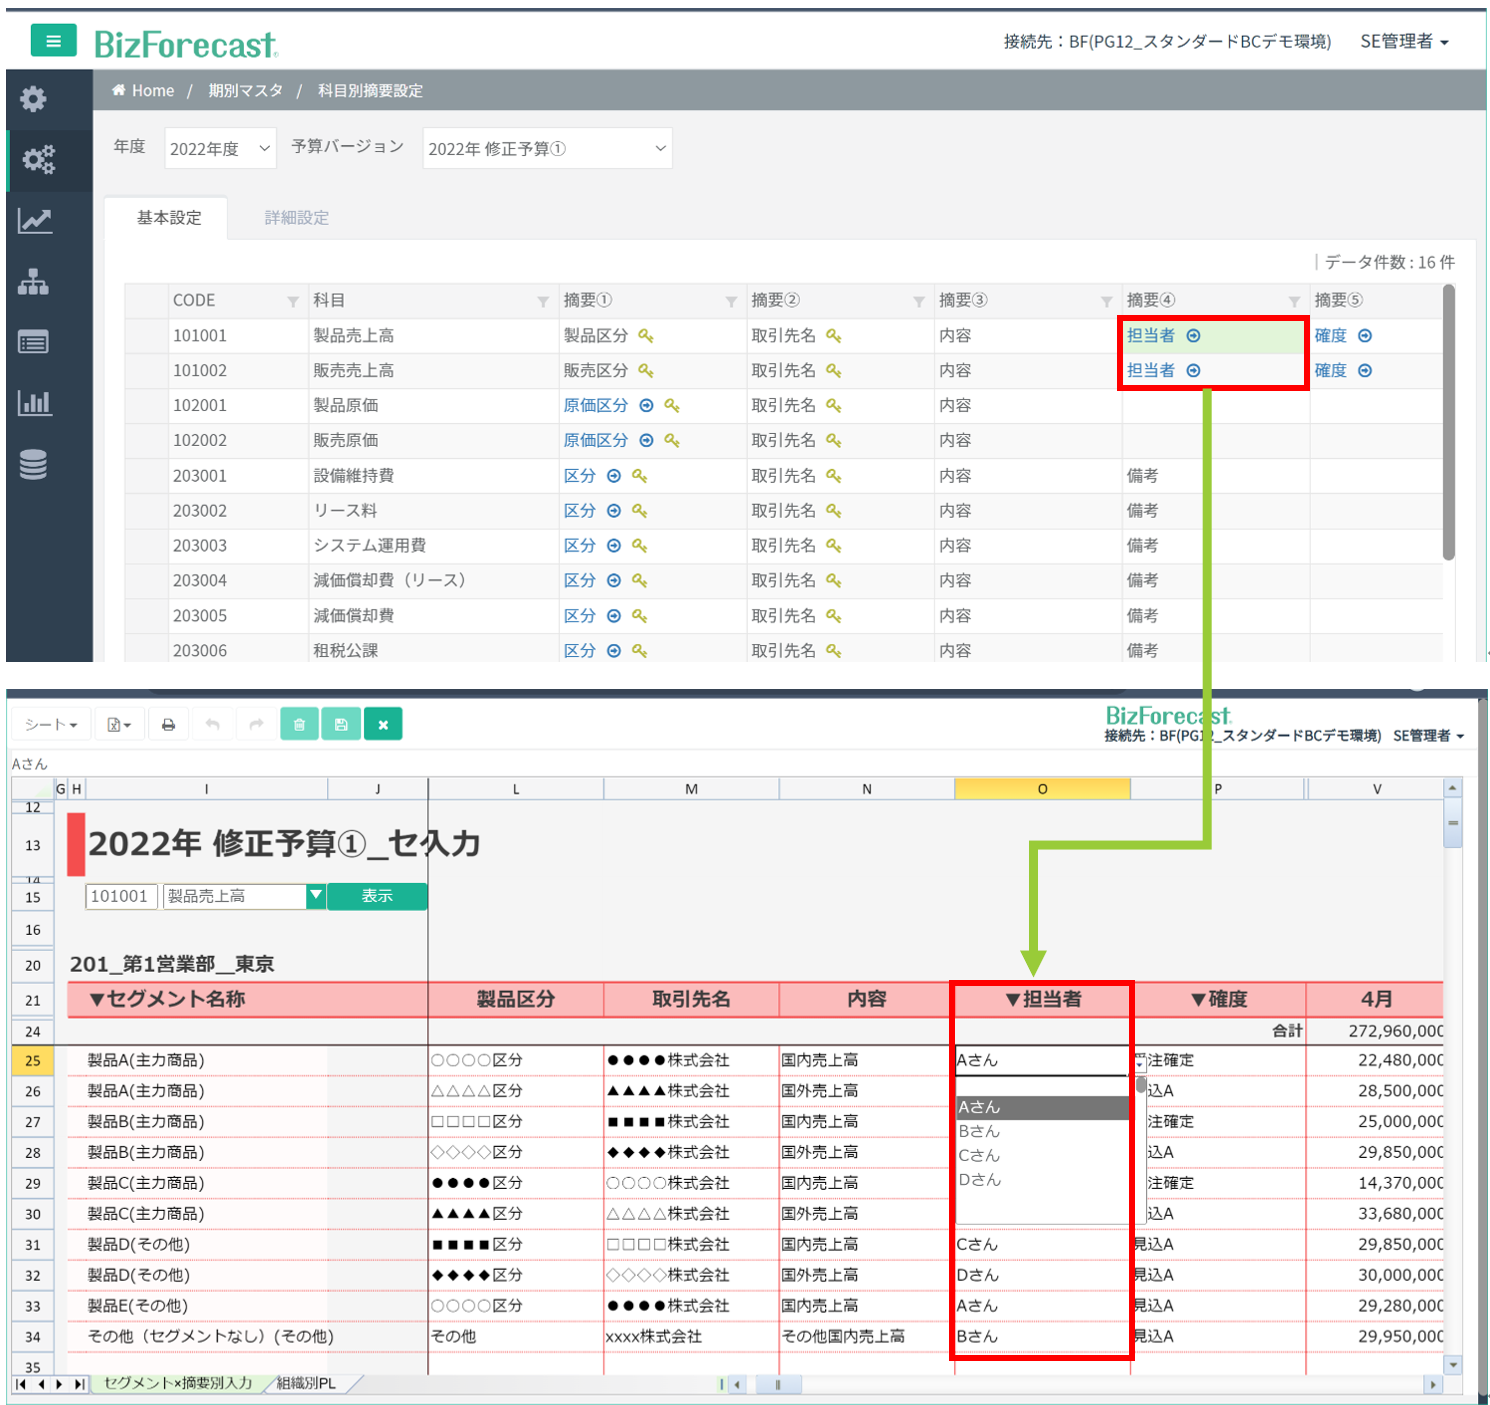Open the database stack sidebar icon
Viewport: 1490px width, 1405px height.
pyautogui.click(x=33, y=465)
